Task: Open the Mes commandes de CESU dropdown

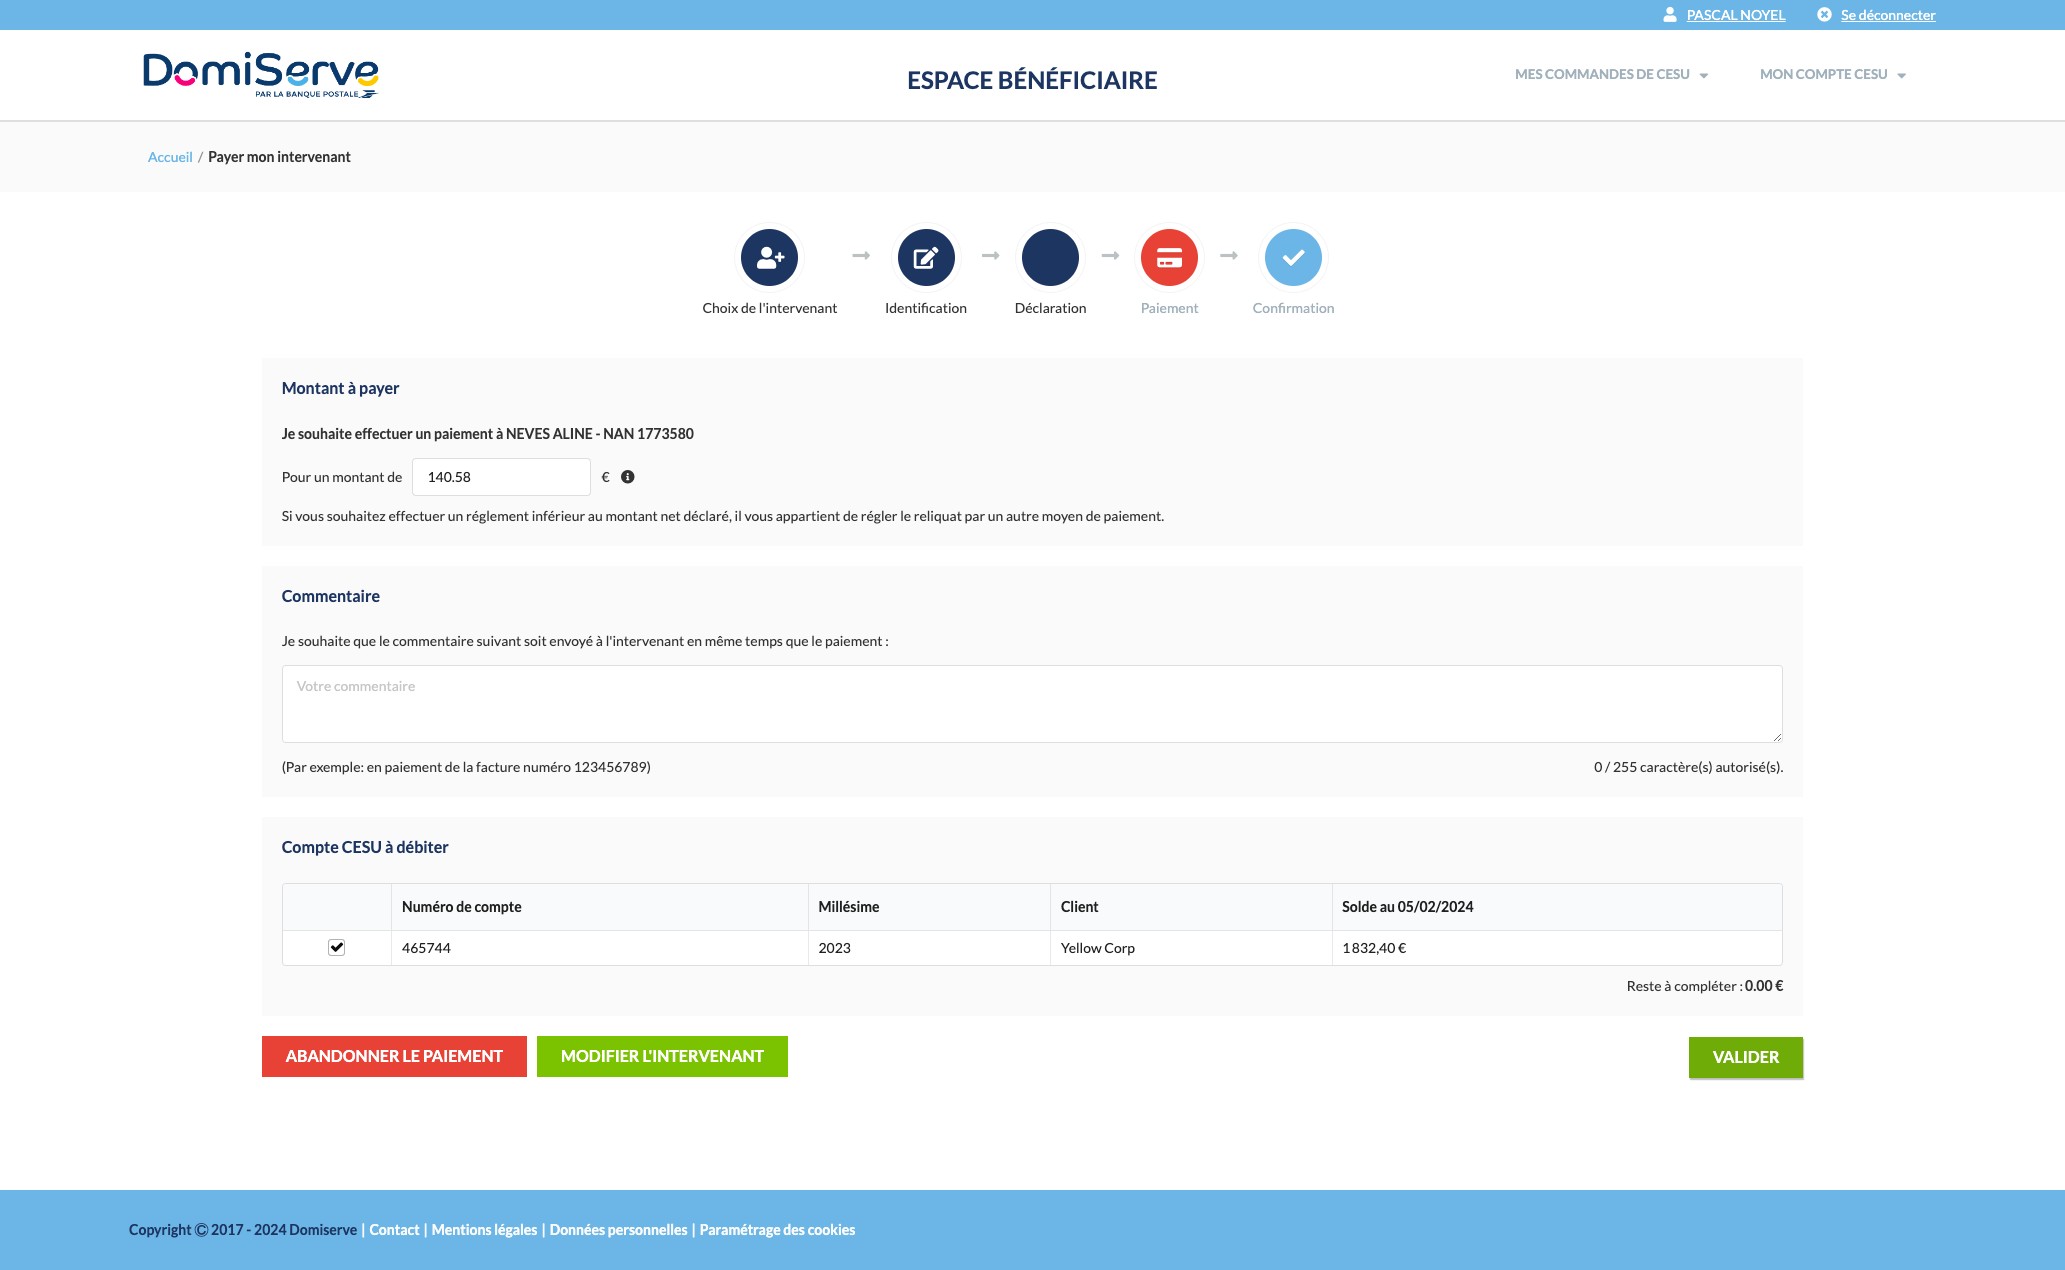Action: 1611,75
